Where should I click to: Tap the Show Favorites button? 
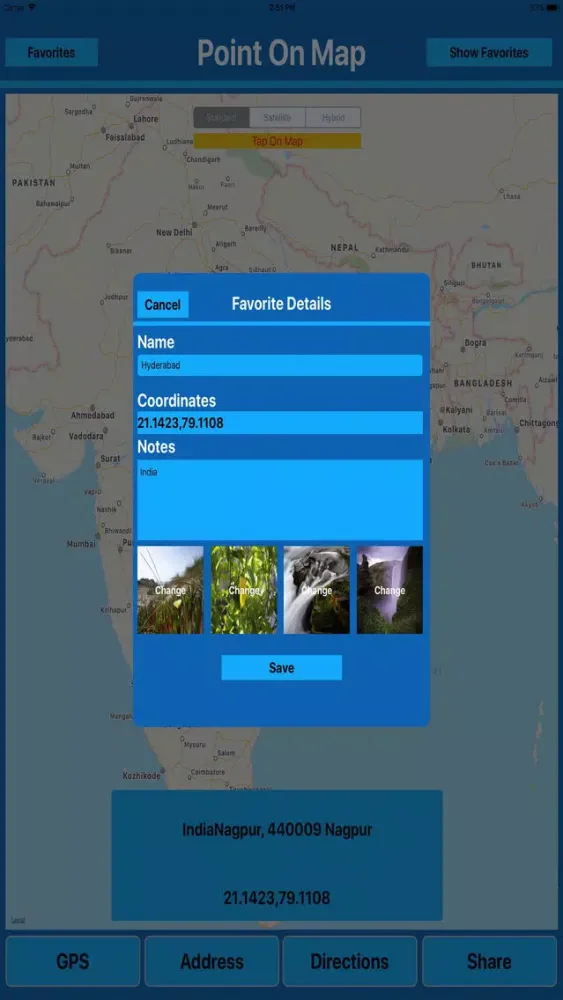coord(489,52)
